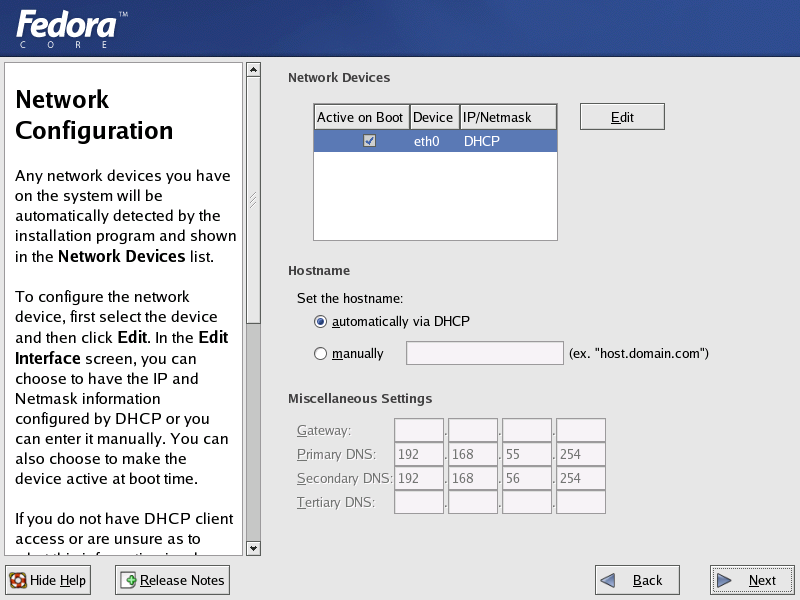Image resolution: width=800 pixels, height=600 pixels.
Task: Click the Fedora Core logo
Action: (71, 29)
